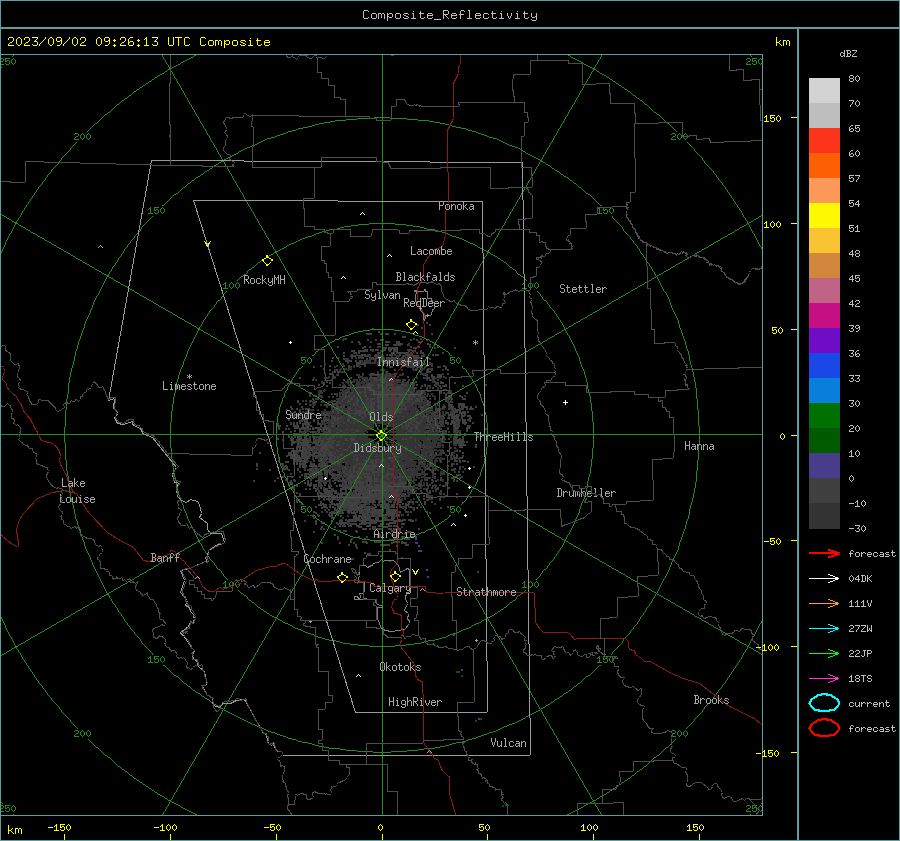
Task: Click the Sylvan label
Action: click(x=382, y=295)
